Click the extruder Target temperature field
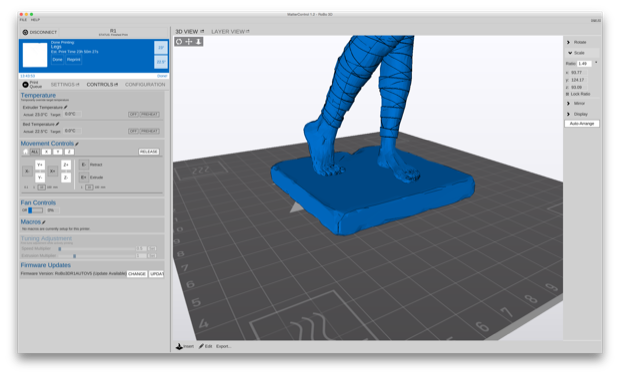 click(x=73, y=114)
